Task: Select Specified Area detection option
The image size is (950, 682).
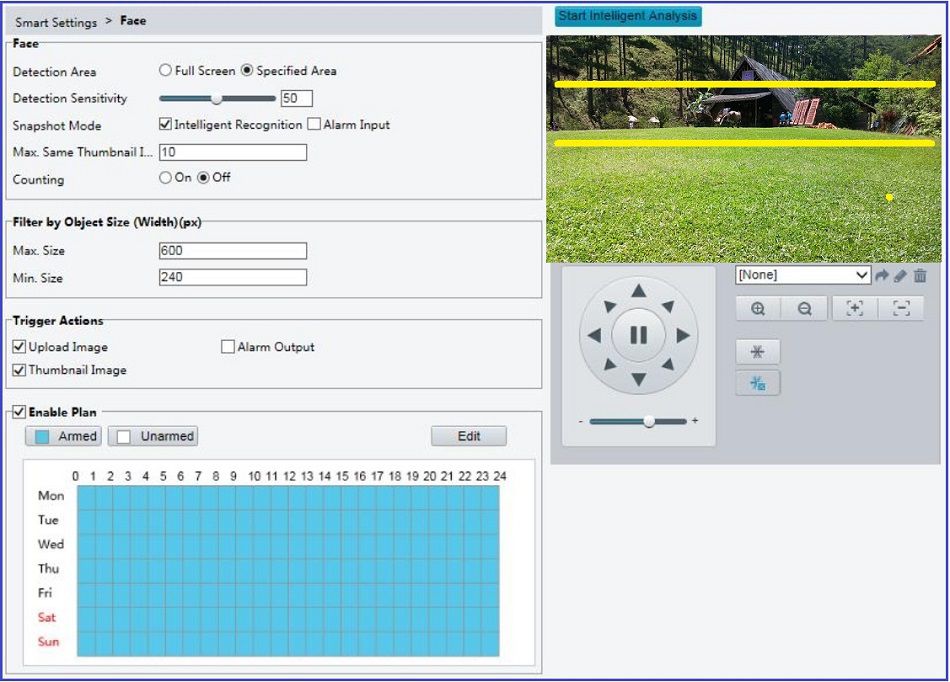Action: tap(247, 70)
